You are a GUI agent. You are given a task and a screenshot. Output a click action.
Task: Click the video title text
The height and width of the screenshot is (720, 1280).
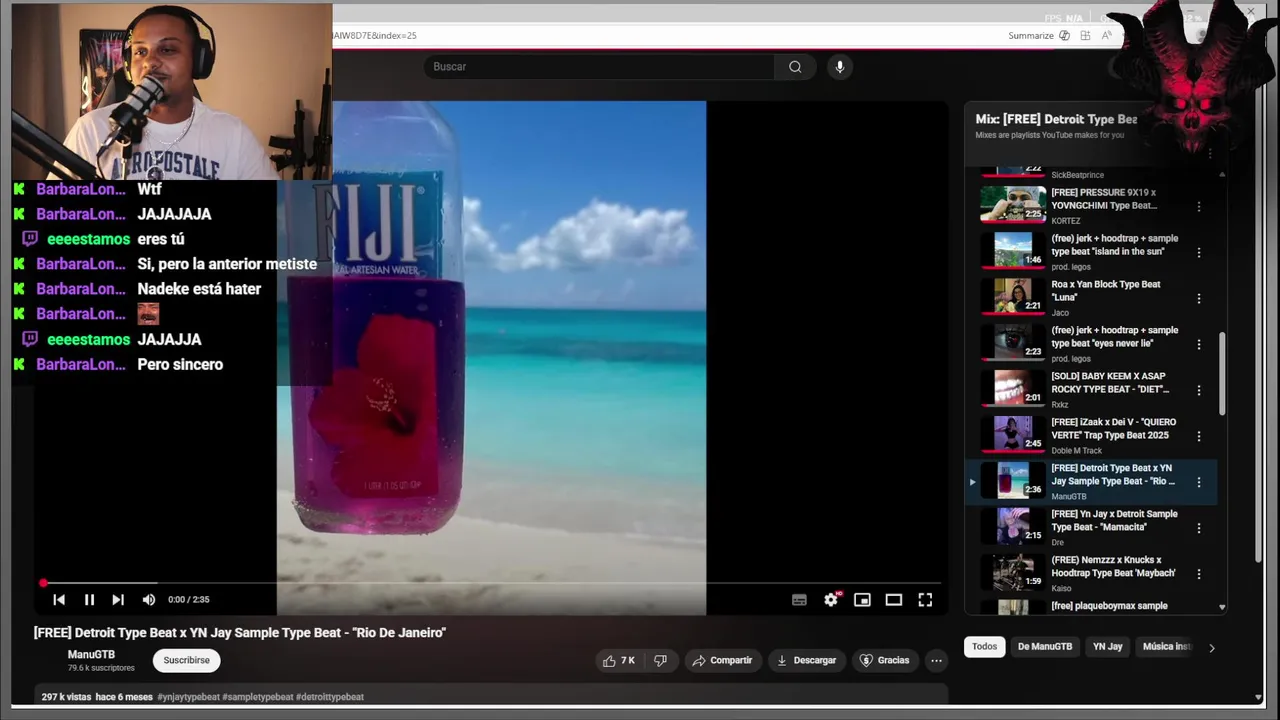tap(240, 633)
